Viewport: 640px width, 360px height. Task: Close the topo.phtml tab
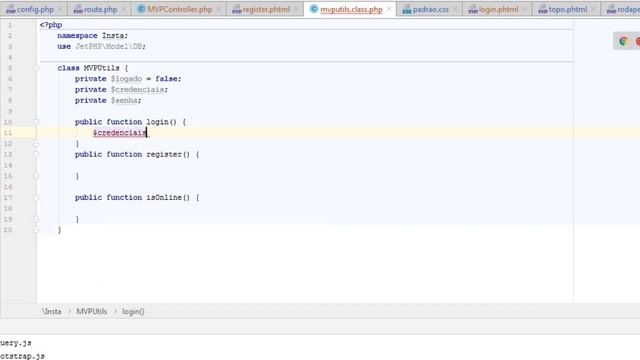point(593,9)
